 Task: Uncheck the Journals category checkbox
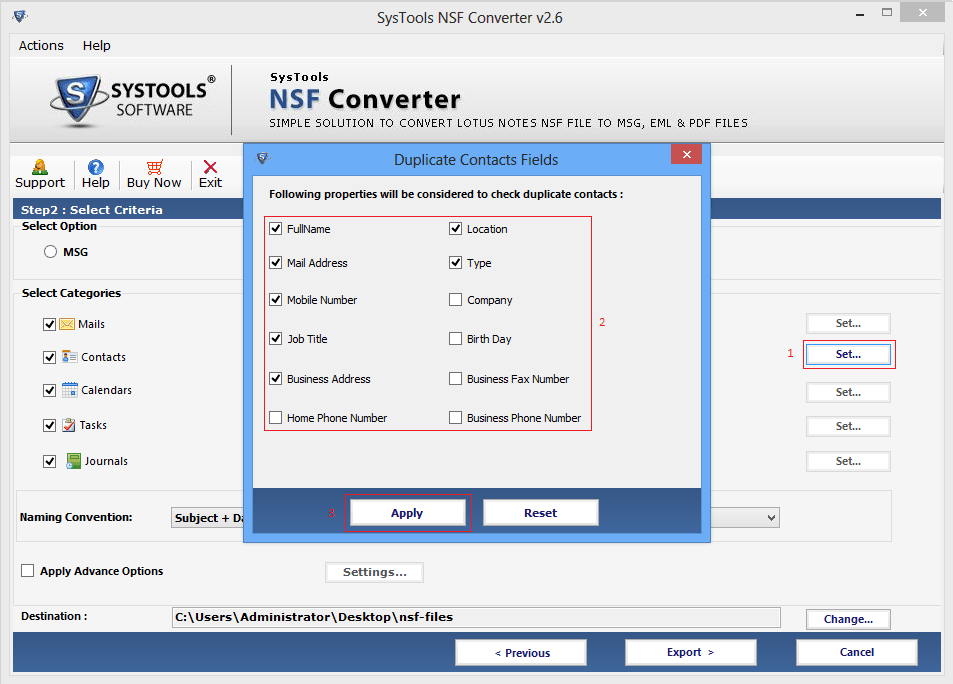pyautogui.click(x=50, y=461)
